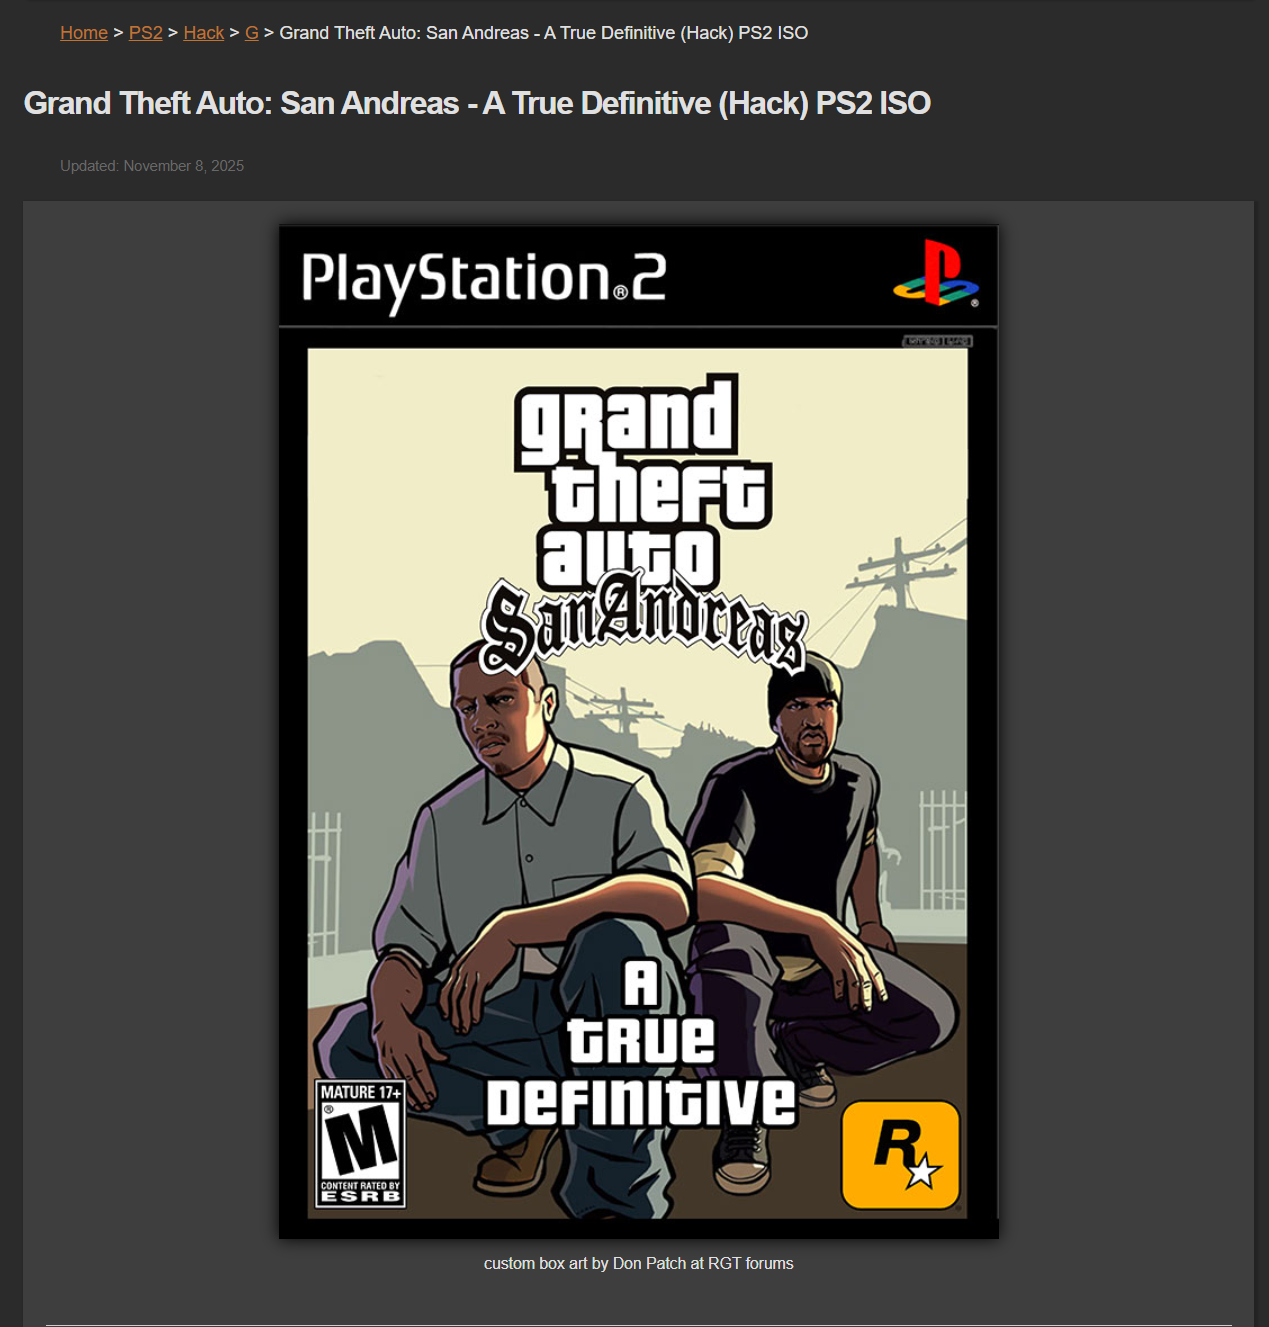The height and width of the screenshot is (1327, 1269).
Task: Click the small label tag under PlayStation banner
Action: 937,341
